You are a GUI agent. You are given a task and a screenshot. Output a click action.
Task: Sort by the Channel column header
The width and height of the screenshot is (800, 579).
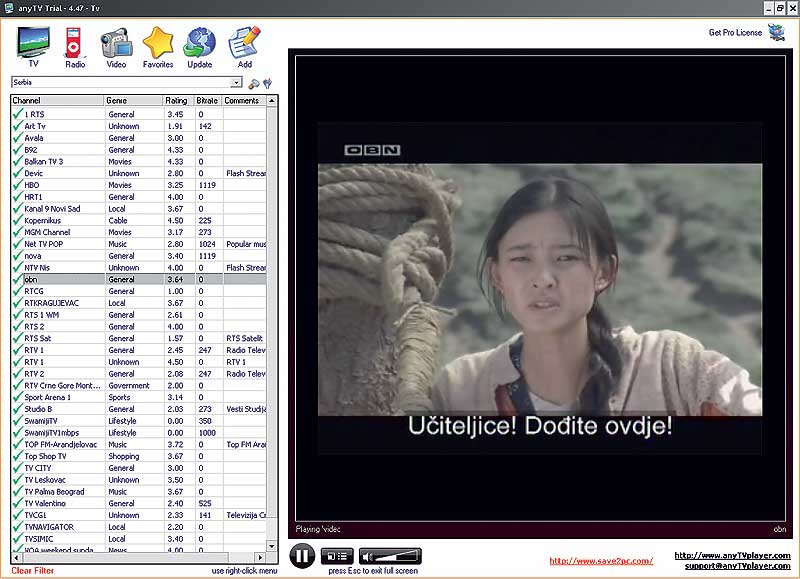click(x=57, y=100)
